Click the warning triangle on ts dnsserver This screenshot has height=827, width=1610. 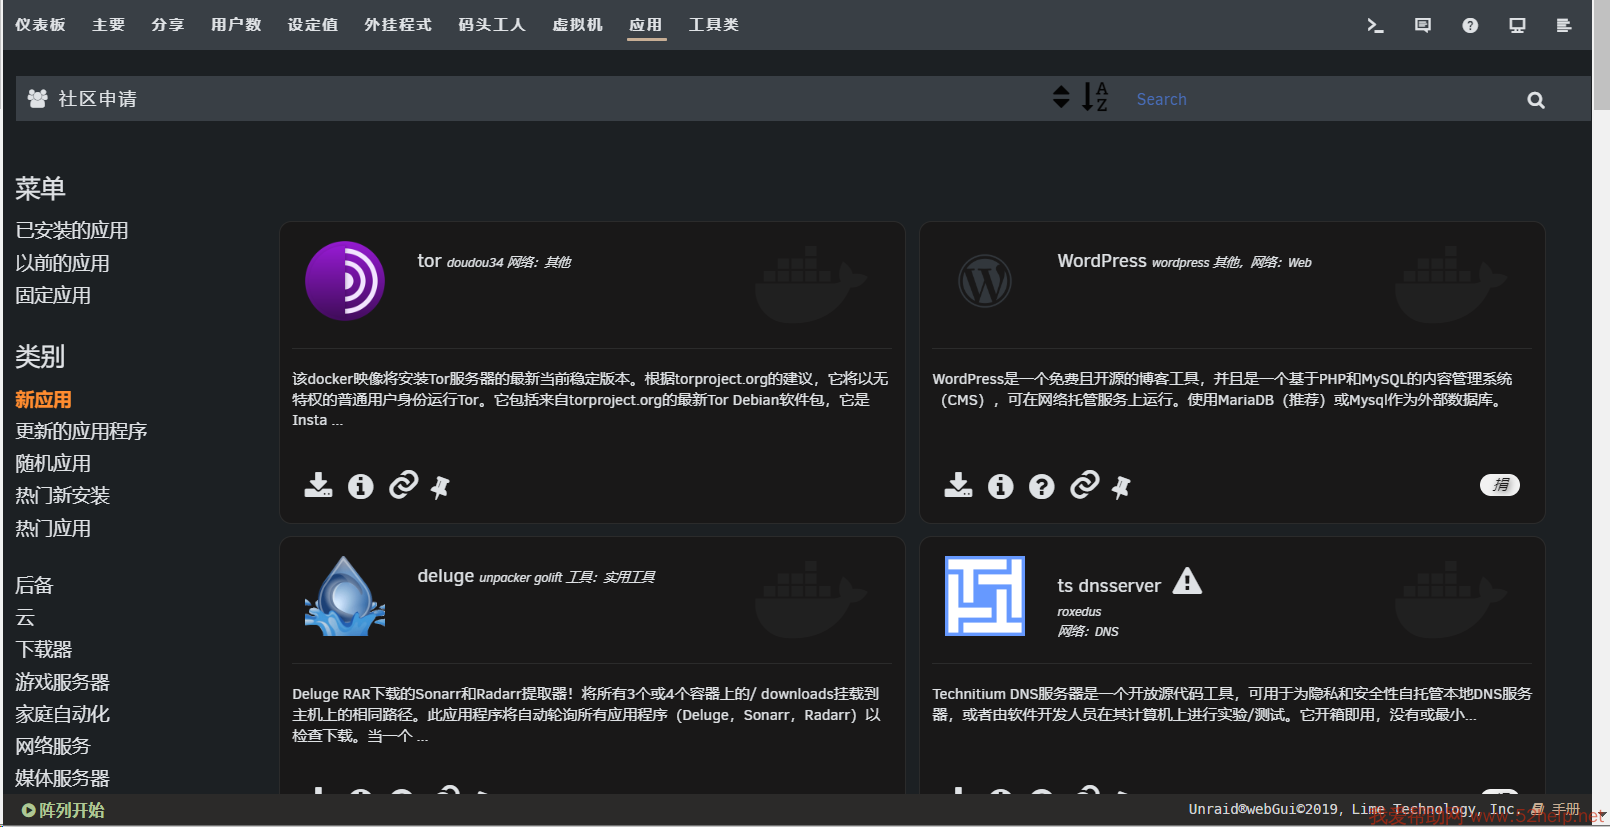point(1187,581)
